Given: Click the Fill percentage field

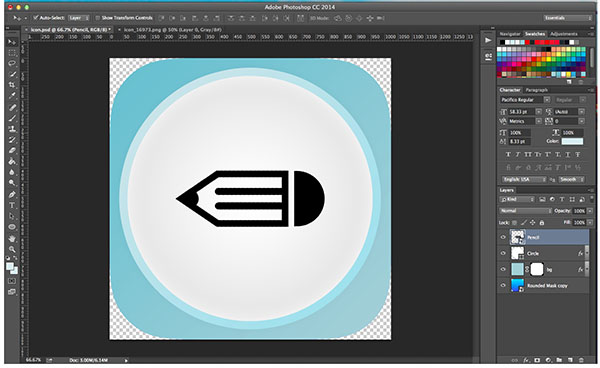Looking at the screenshot, I should point(579,223).
